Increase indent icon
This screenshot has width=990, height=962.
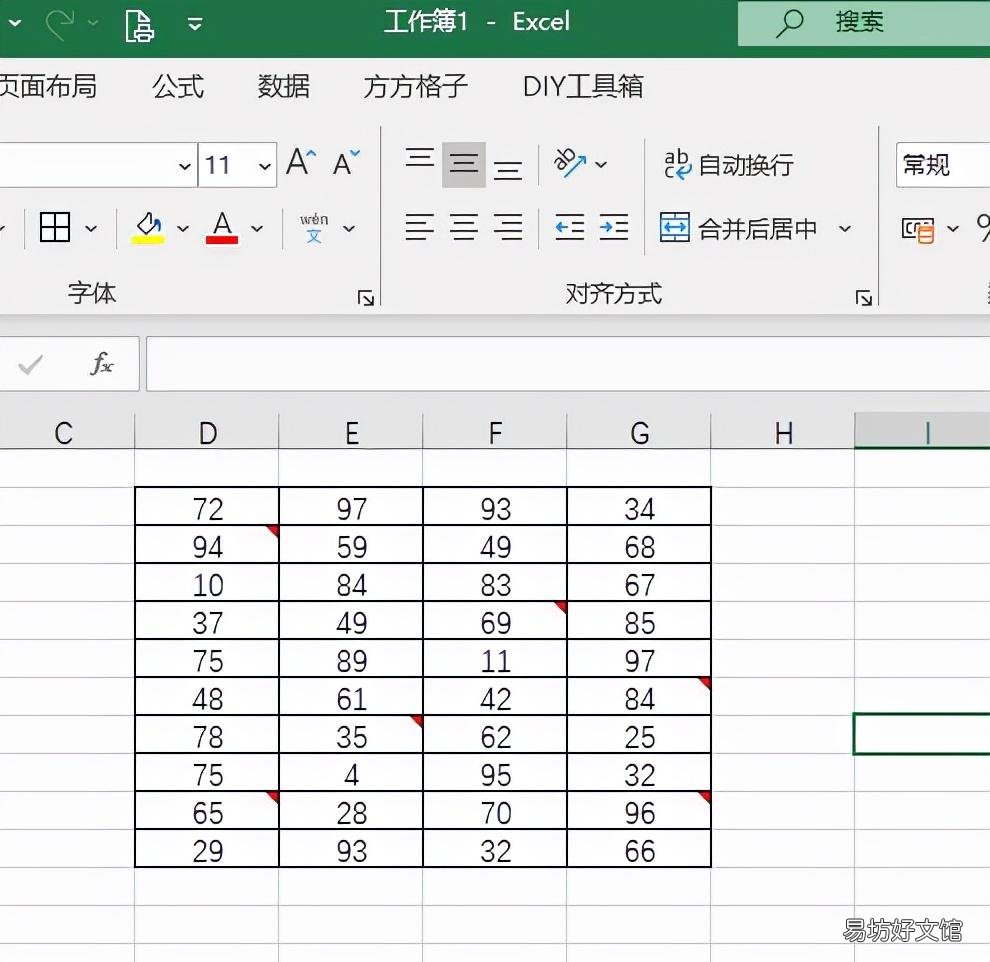614,227
